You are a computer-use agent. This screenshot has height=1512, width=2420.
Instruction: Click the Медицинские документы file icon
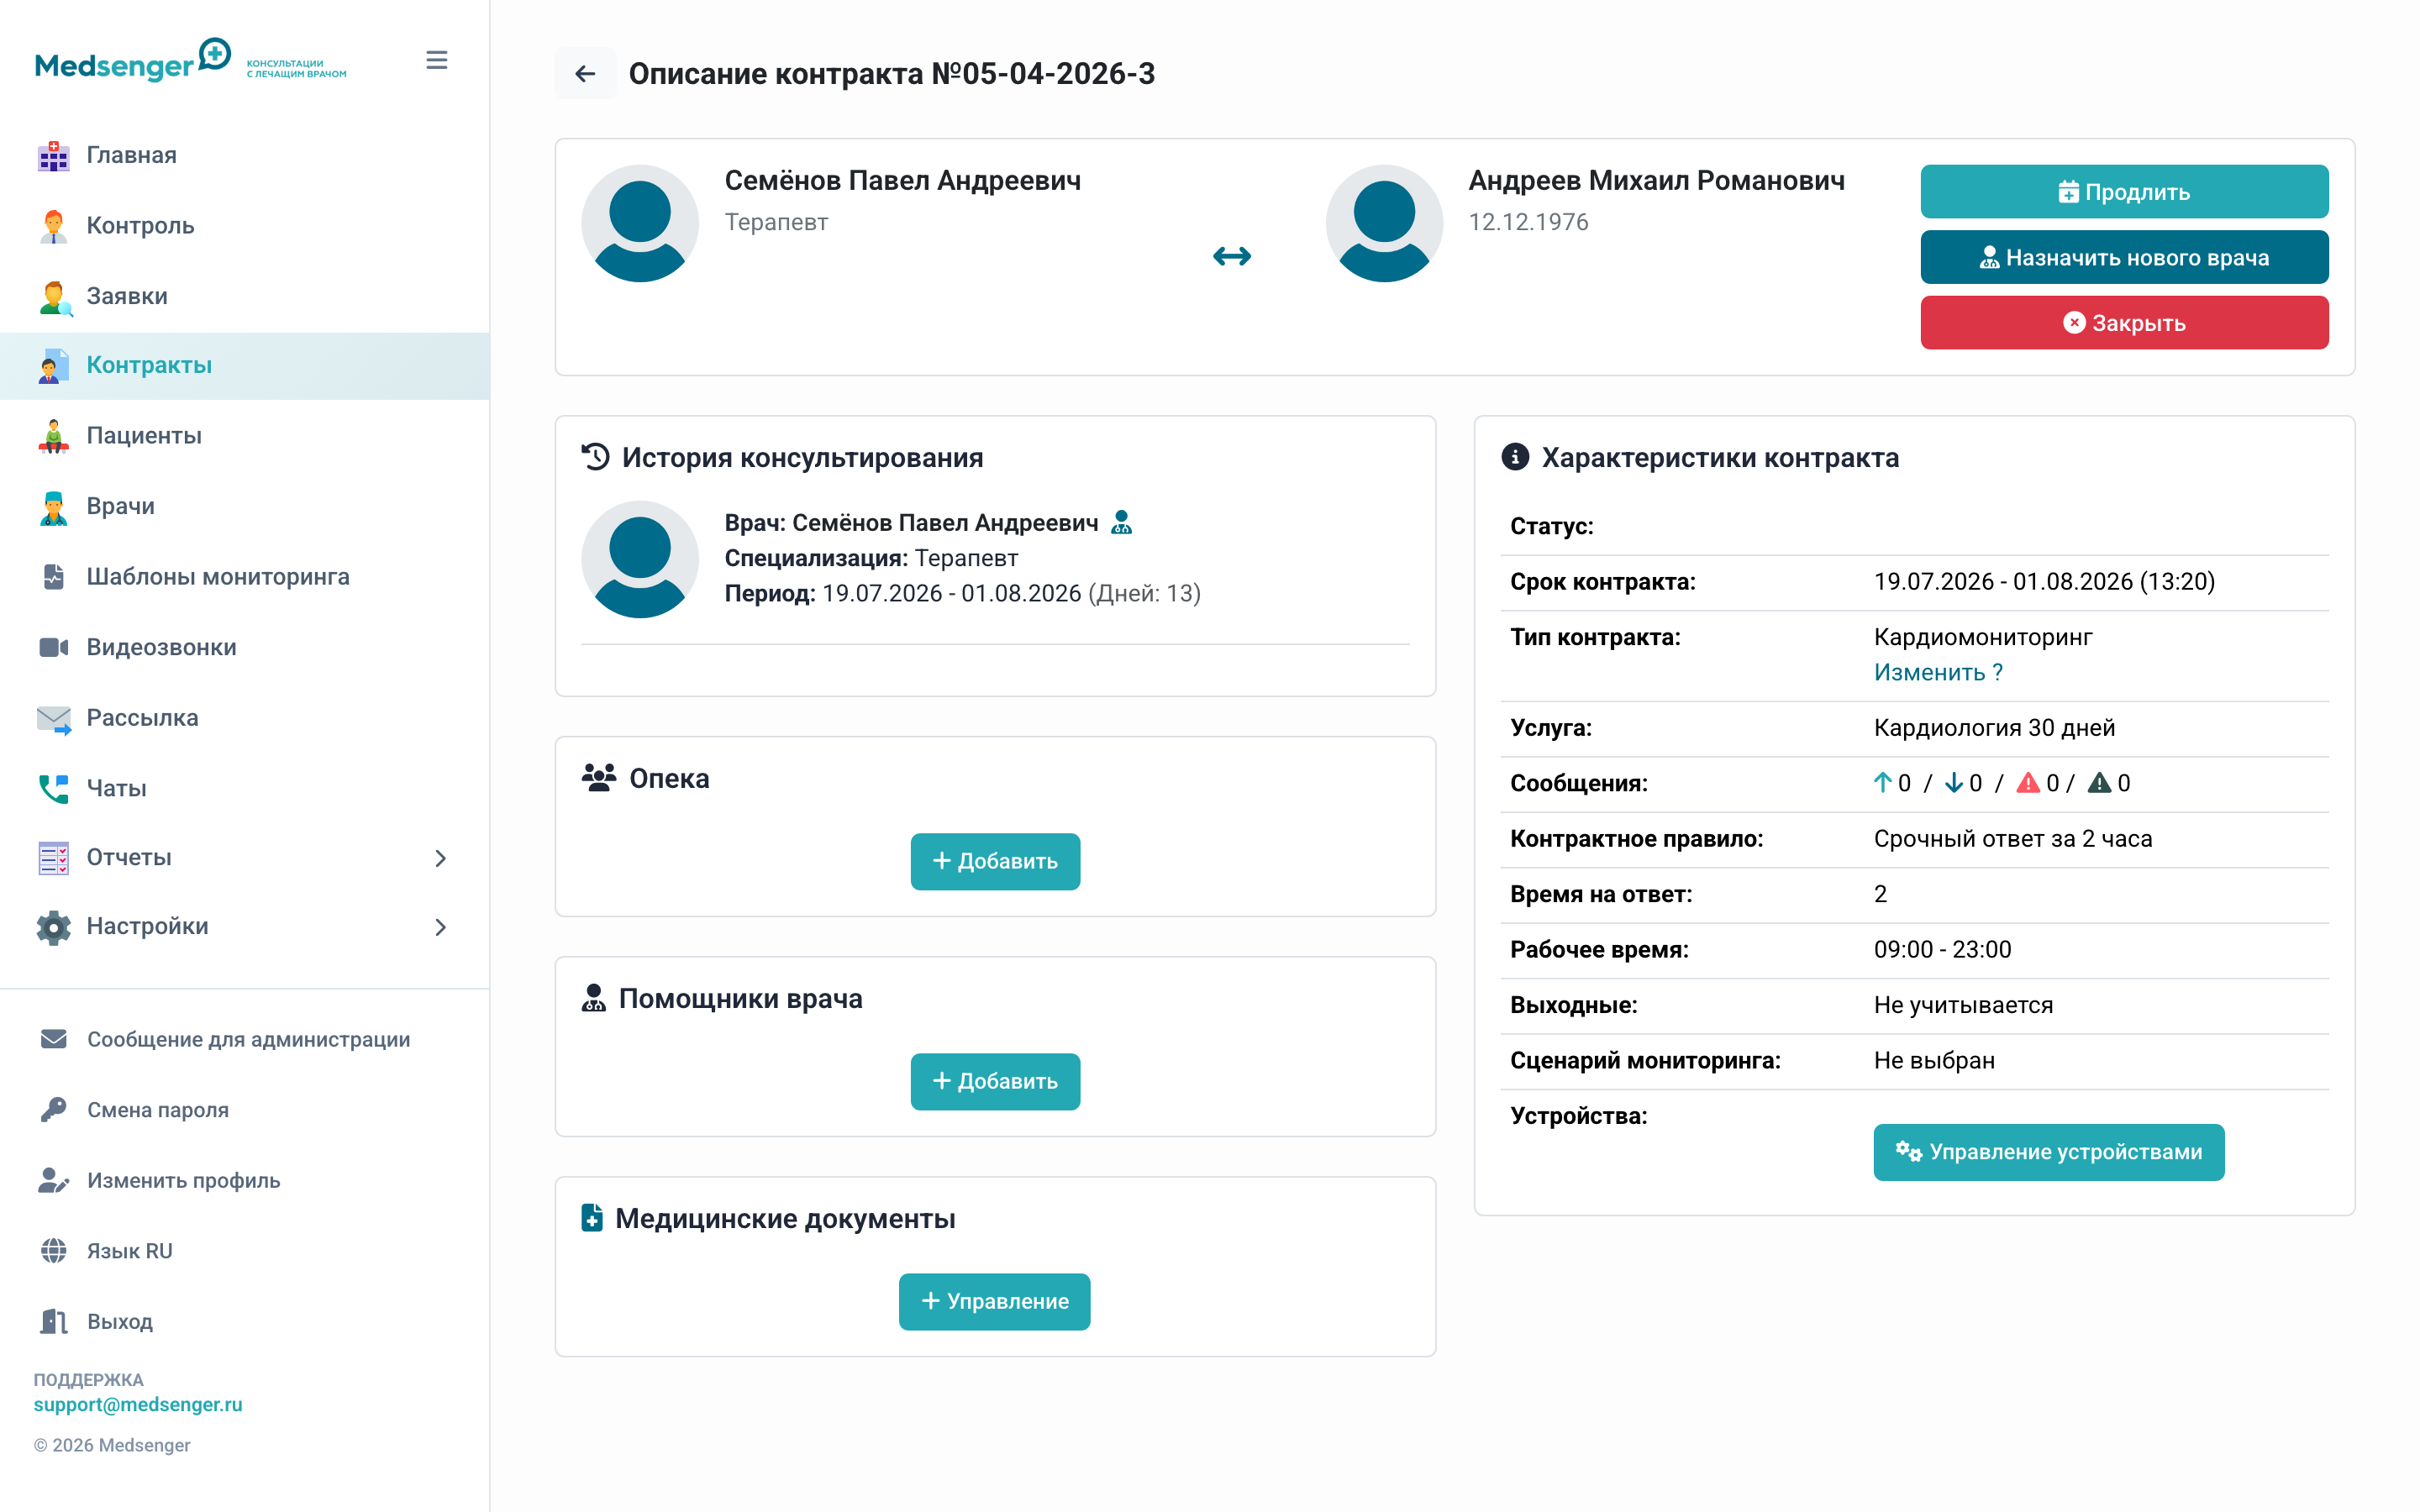[592, 1218]
